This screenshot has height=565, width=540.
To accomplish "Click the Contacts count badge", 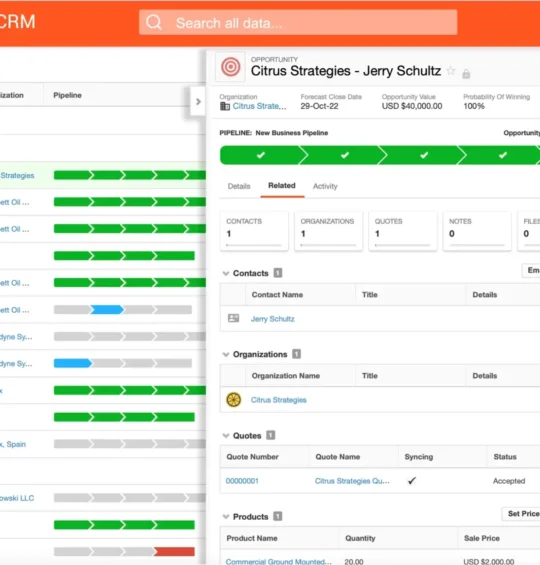I will 278,273.
